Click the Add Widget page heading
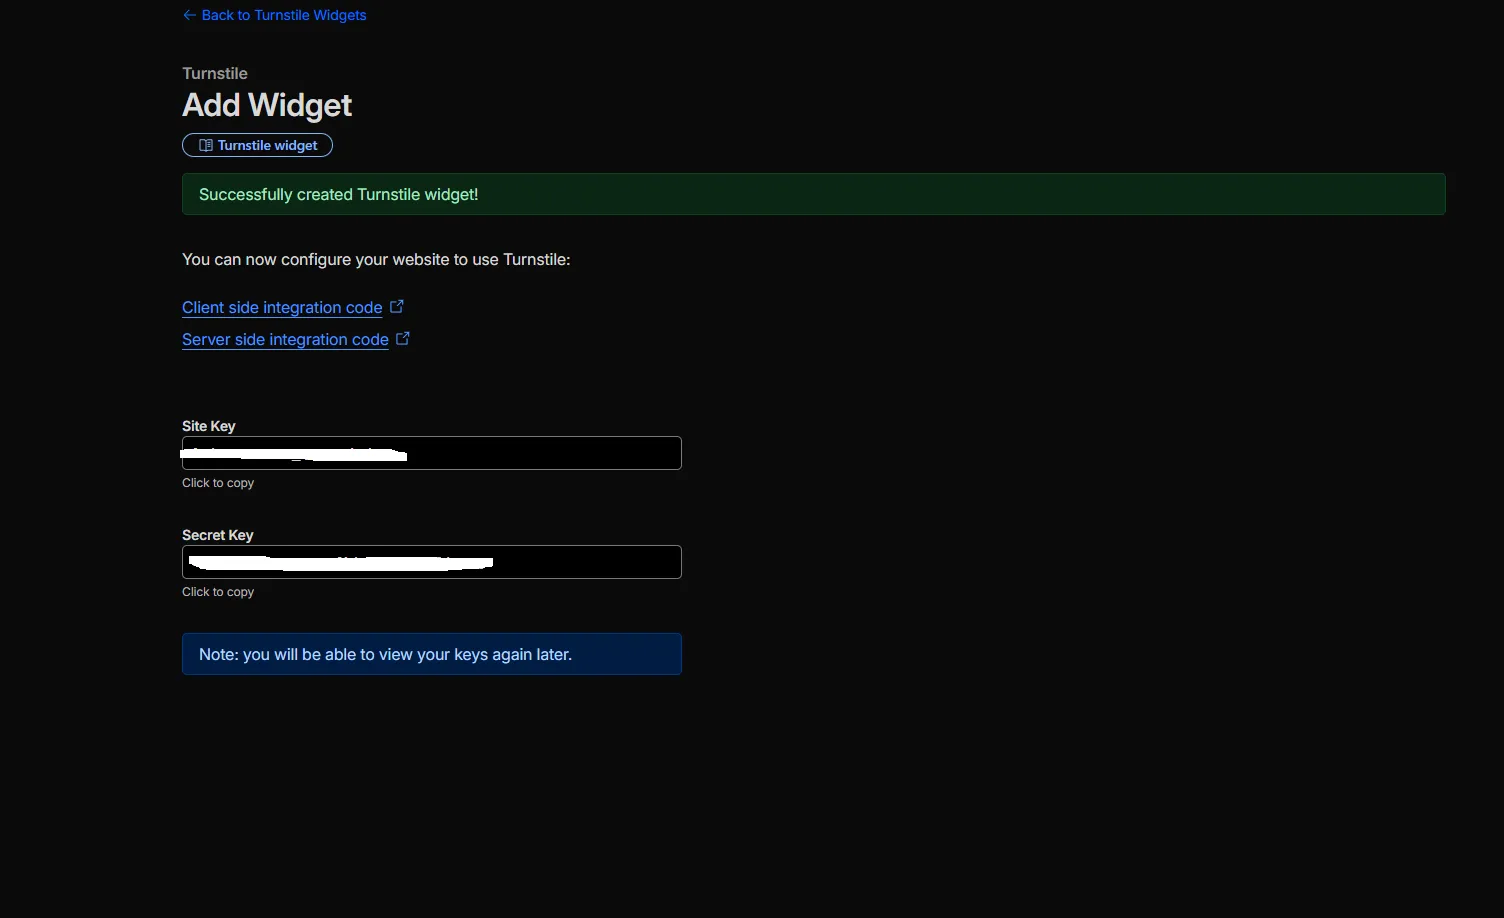Screen dimensions: 1504x918 266,105
